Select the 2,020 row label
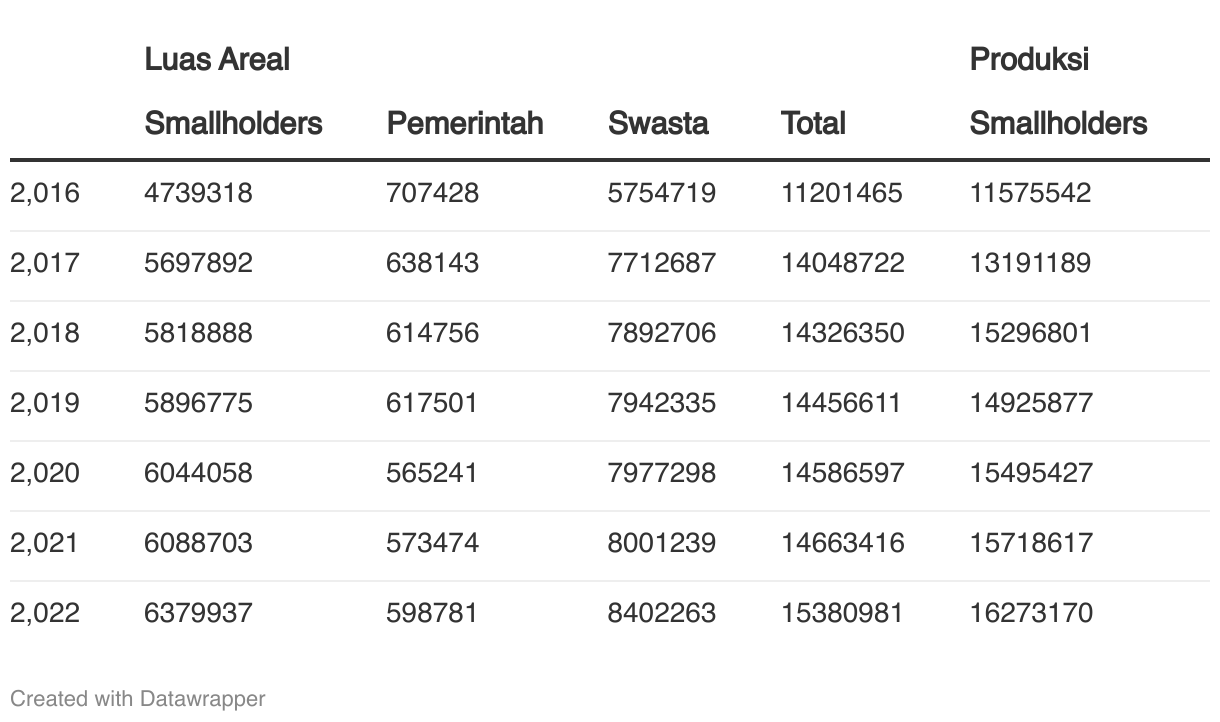This screenshot has width=1220, height=722. pyautogui.click(x=45, y=473)
